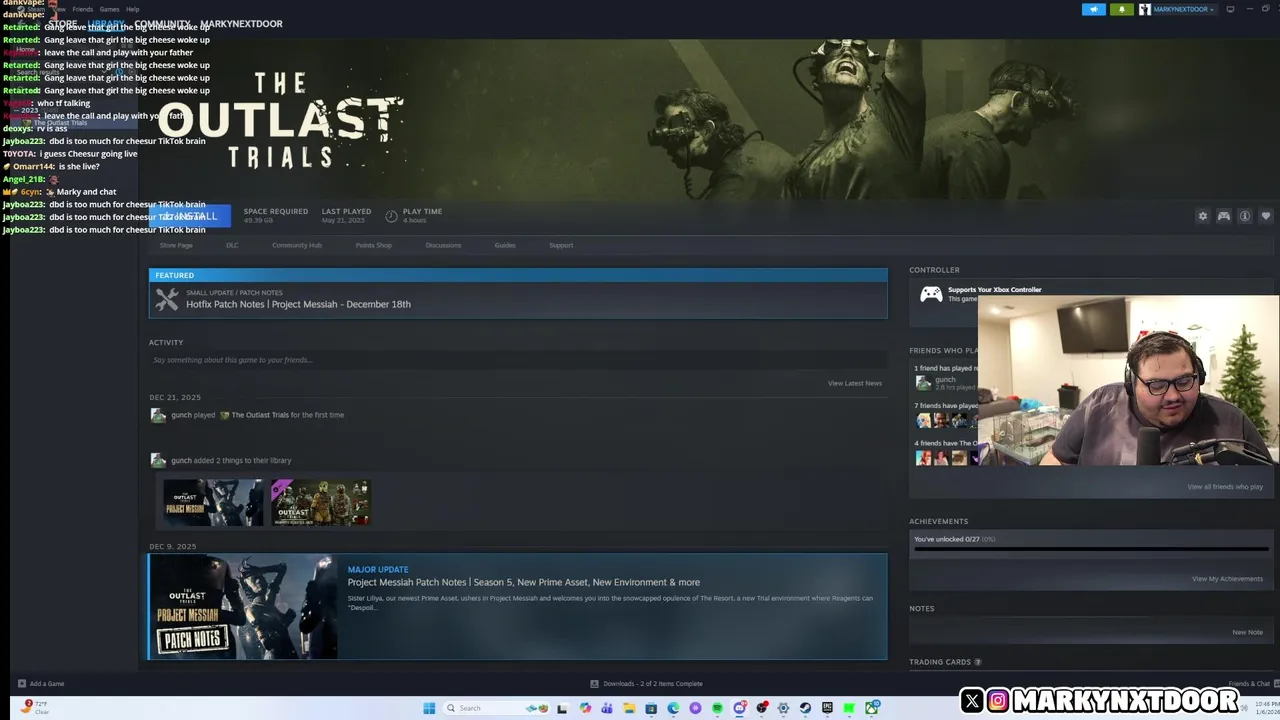1280x720 pixels.
Task: Open green notifications bell
Action: (1121, 9)
